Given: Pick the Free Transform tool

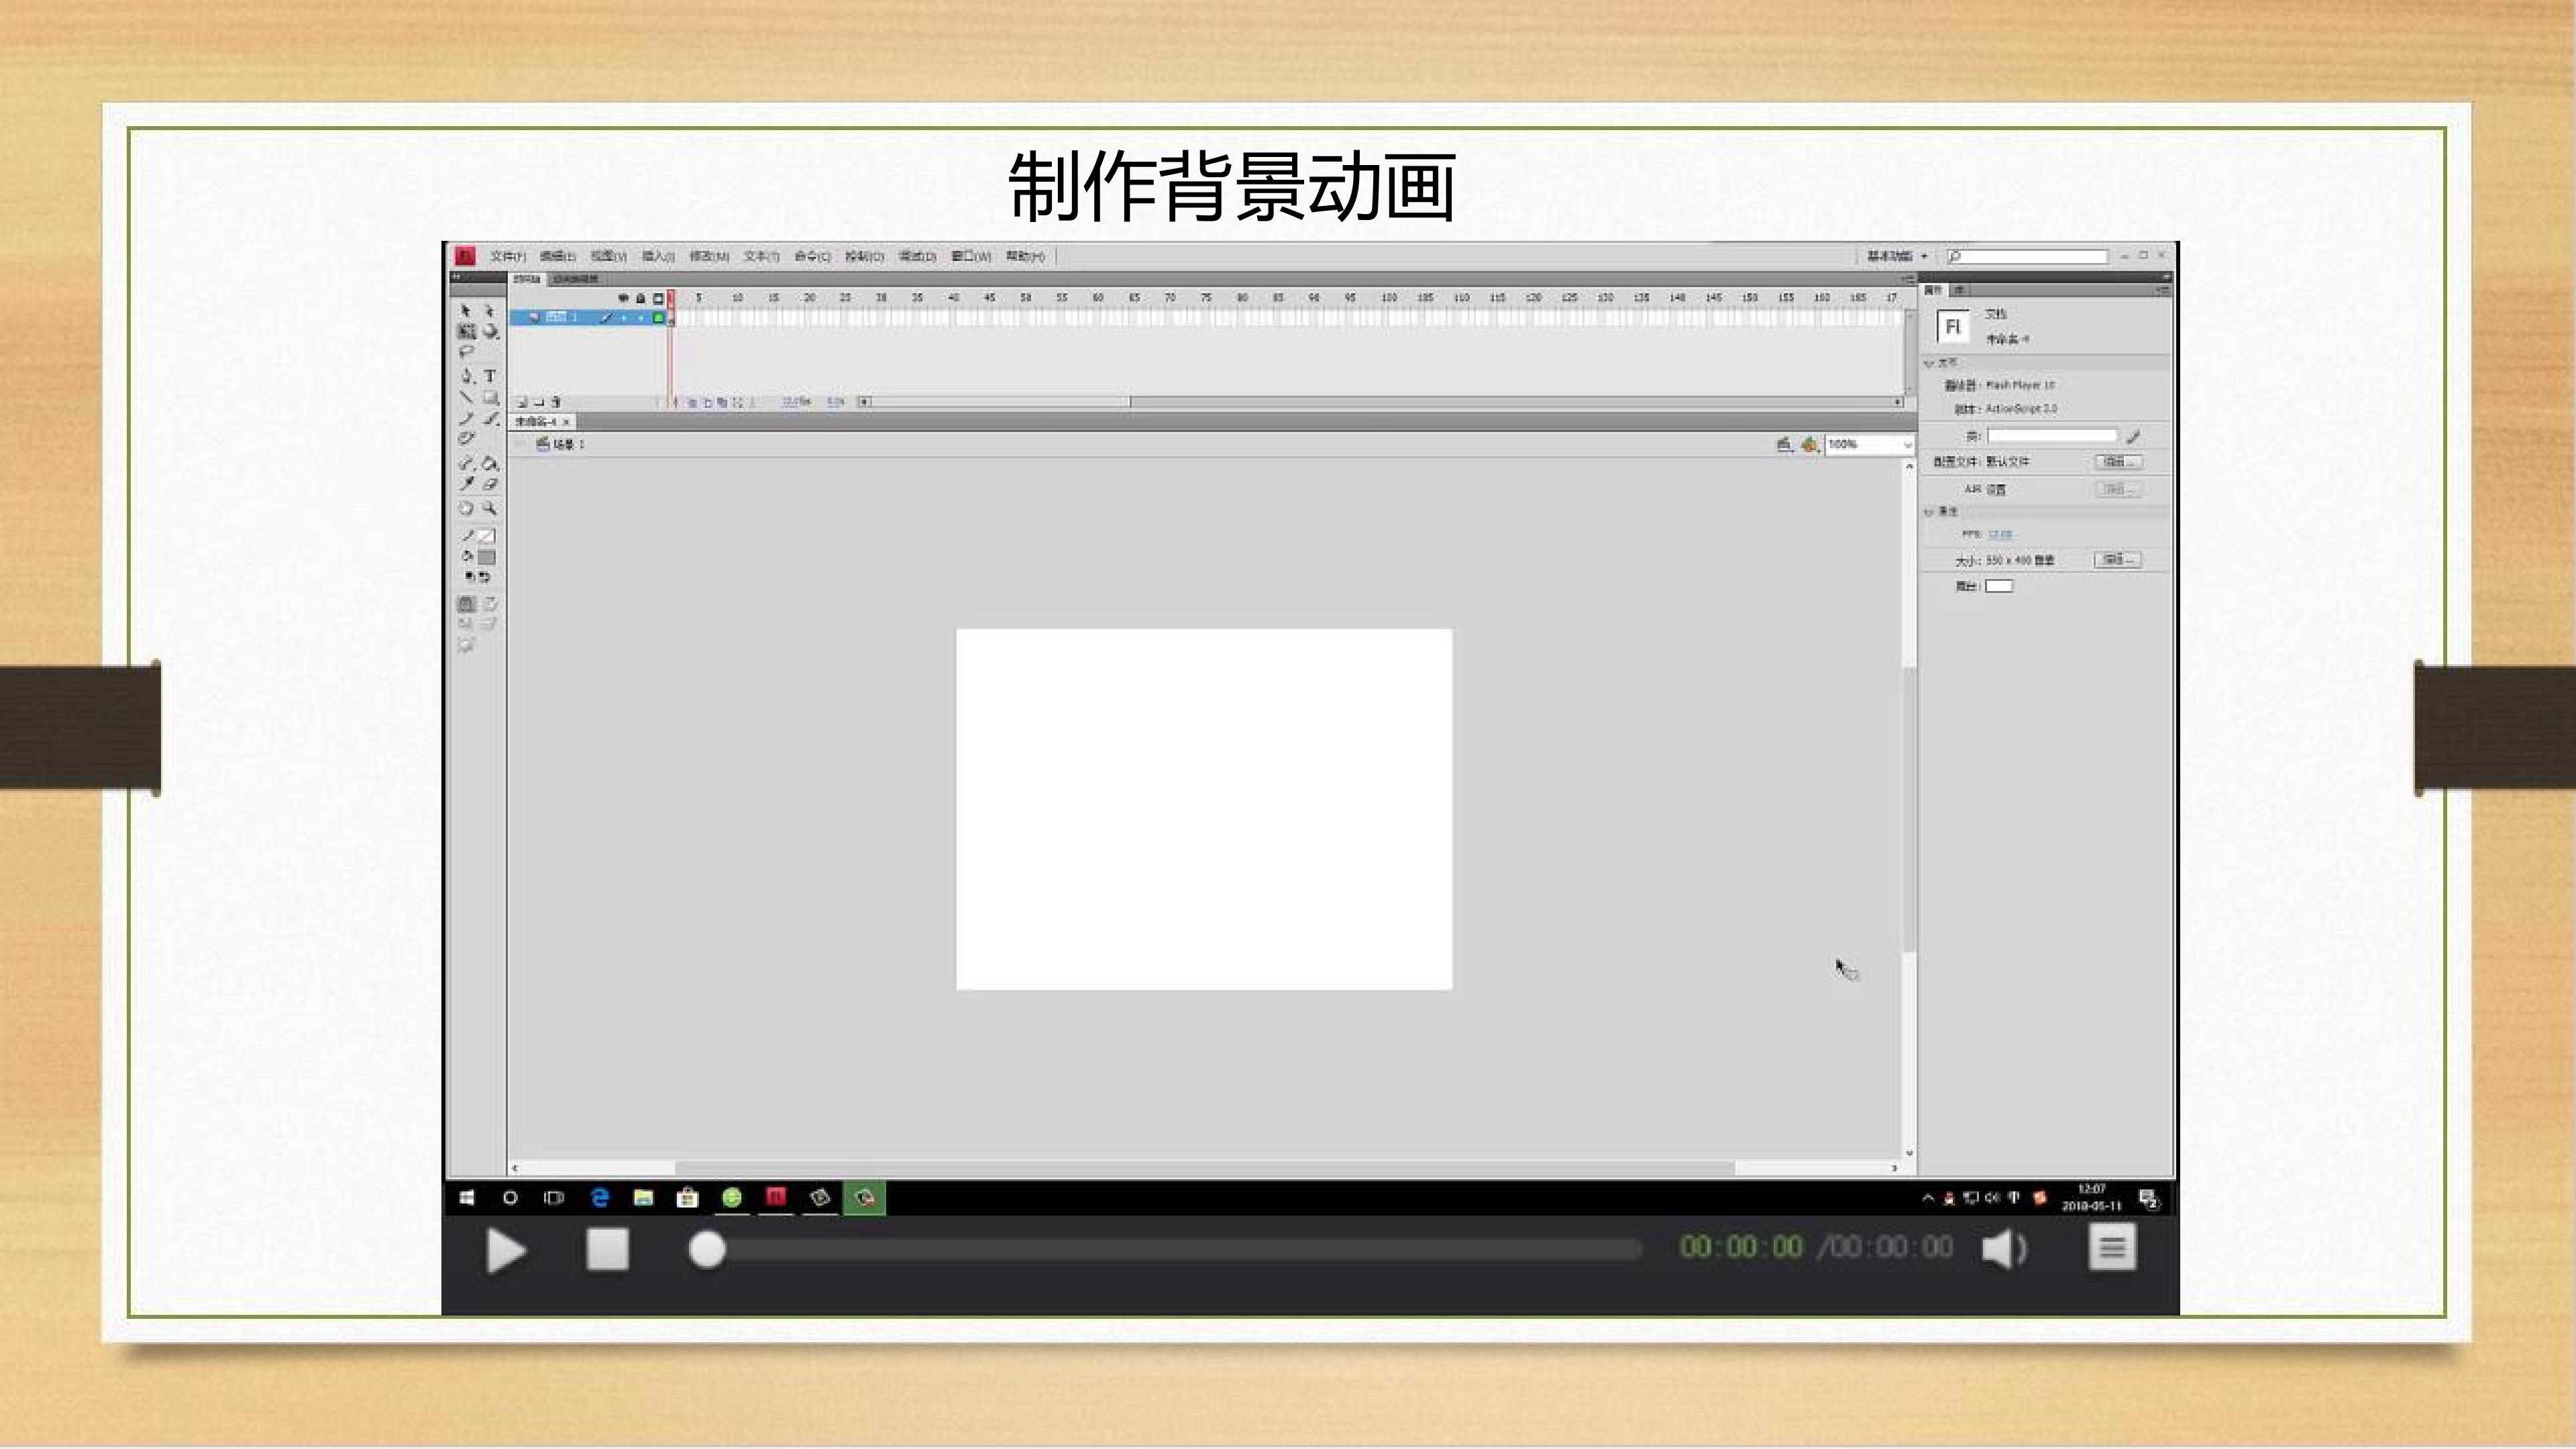Looking at the screenshot, I should coord(466,331).
